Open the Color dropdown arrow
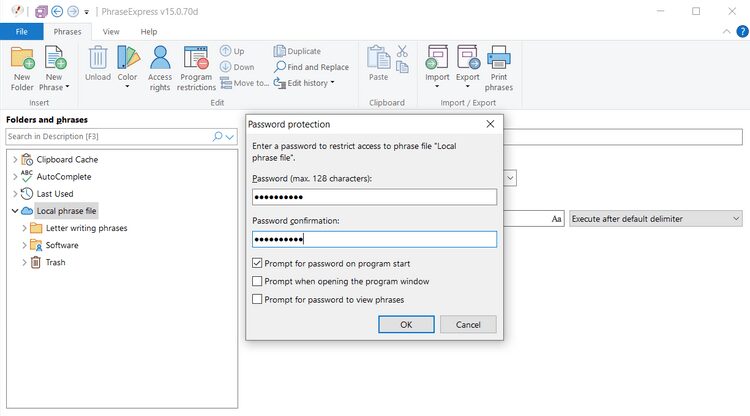The width and height of the screenshot is (750, 416). pyautogui.click(x=127, y=87)
